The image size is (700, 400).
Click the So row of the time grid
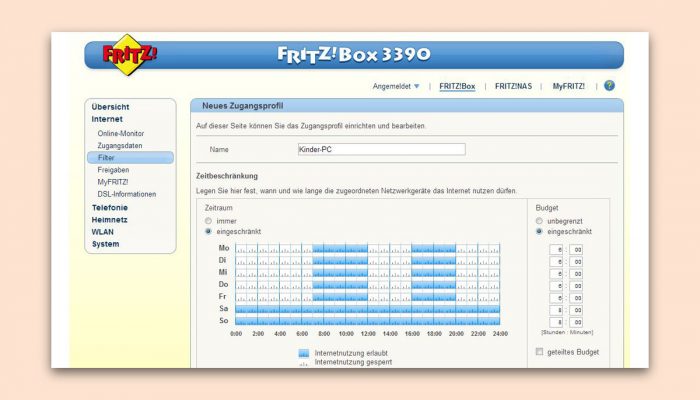[x=367, y=321]
